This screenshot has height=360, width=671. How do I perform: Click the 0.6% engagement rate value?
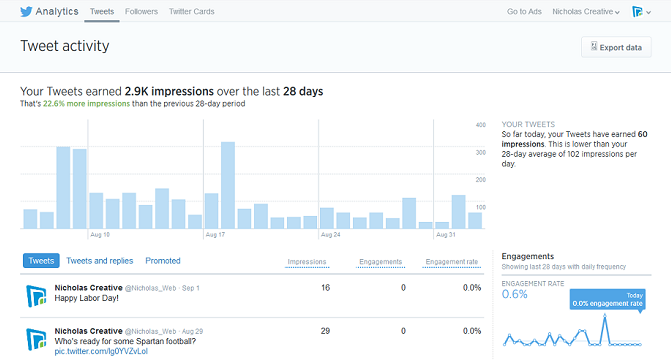[514, 295]
